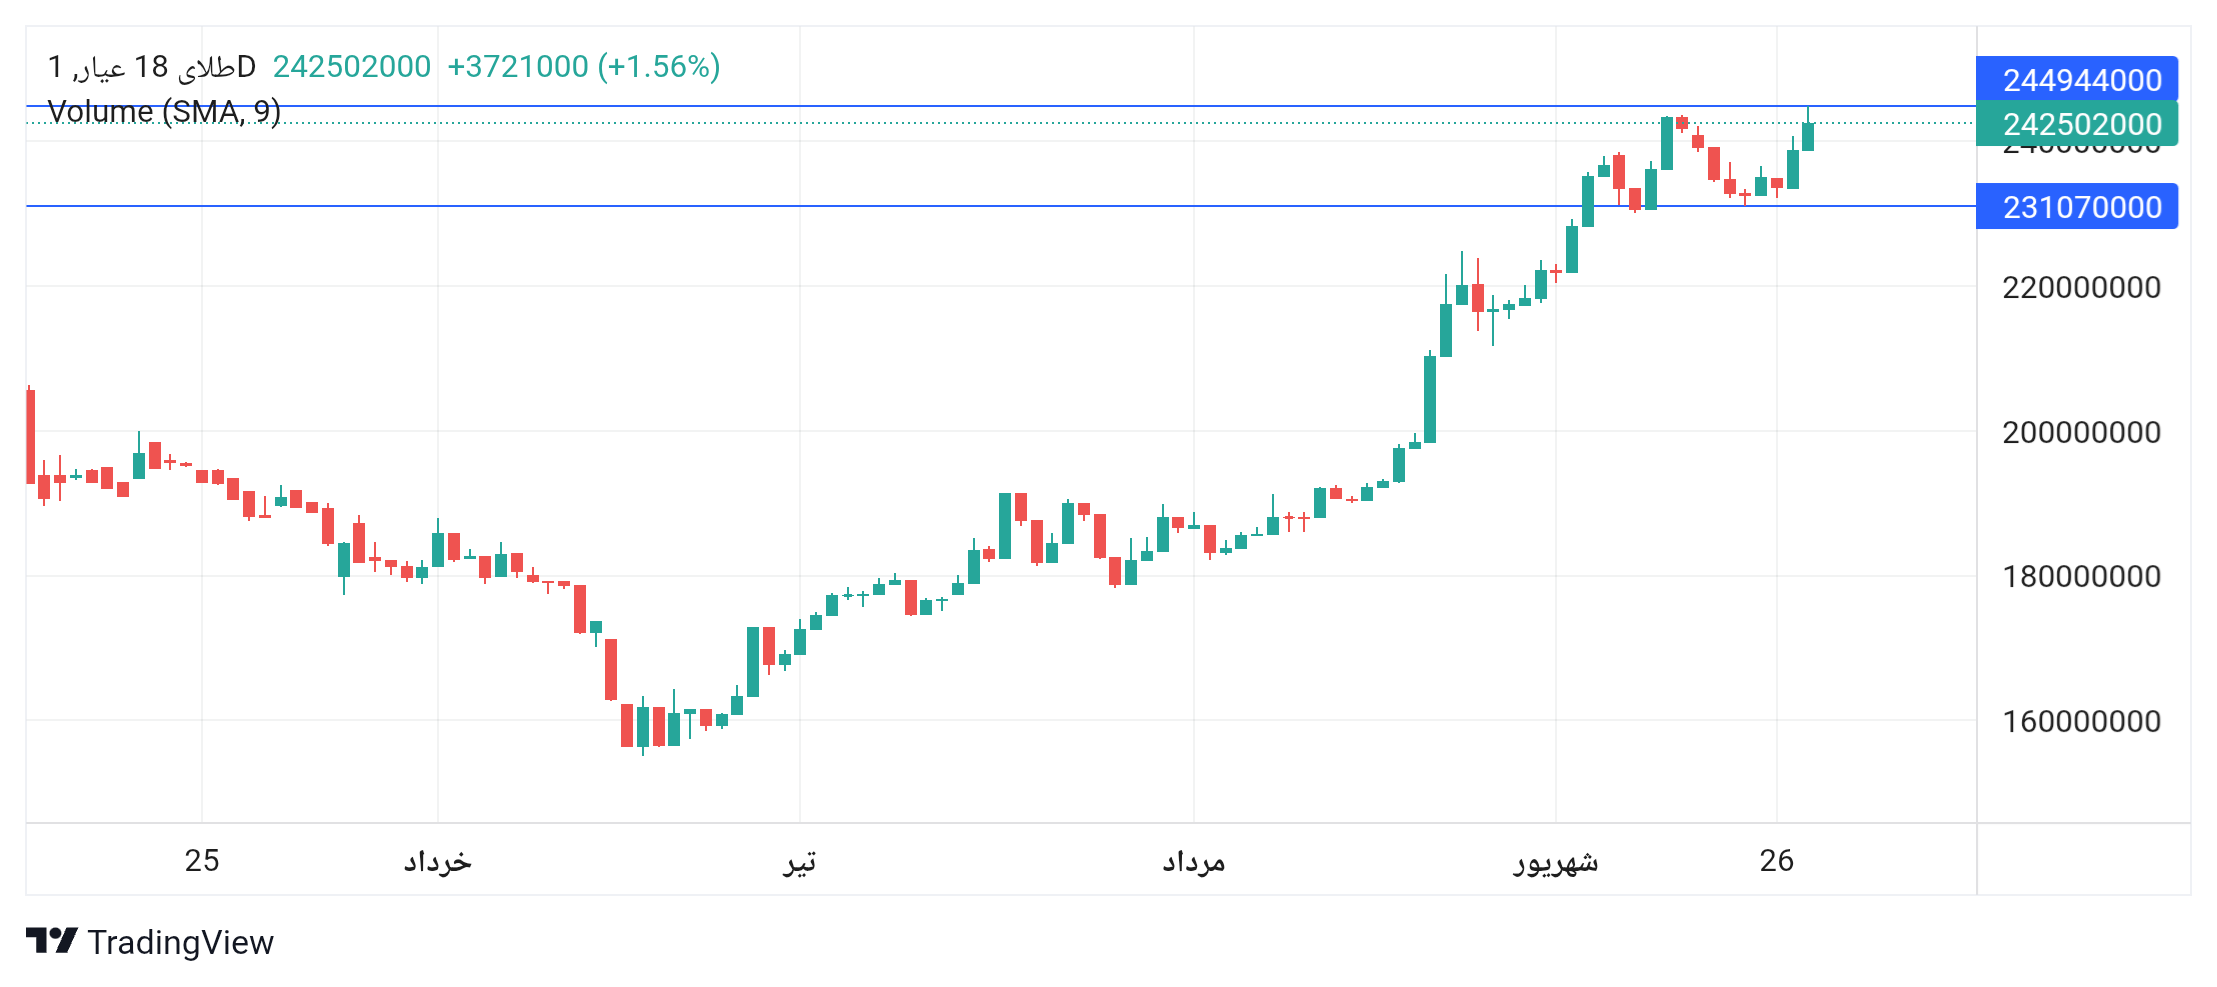Open the TradingView text link

[180, 942]
